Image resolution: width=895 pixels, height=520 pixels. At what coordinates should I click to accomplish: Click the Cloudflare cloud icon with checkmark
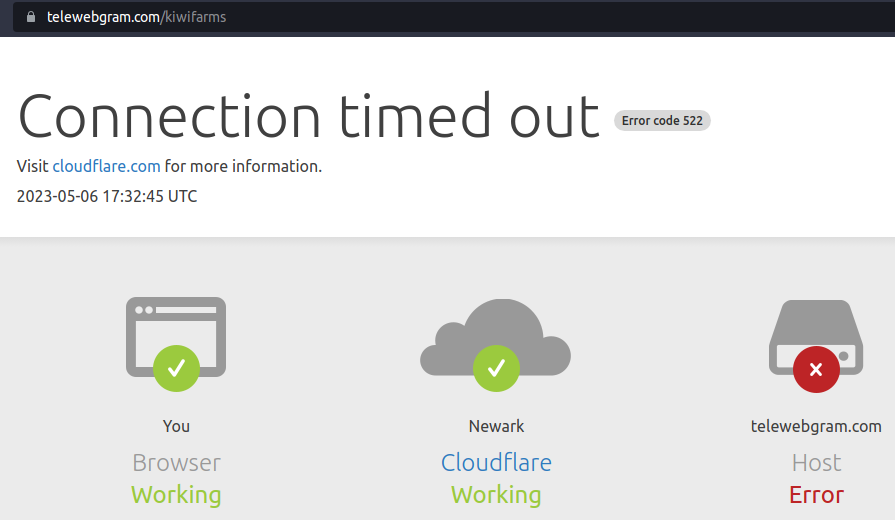click(x=495, y=345)
